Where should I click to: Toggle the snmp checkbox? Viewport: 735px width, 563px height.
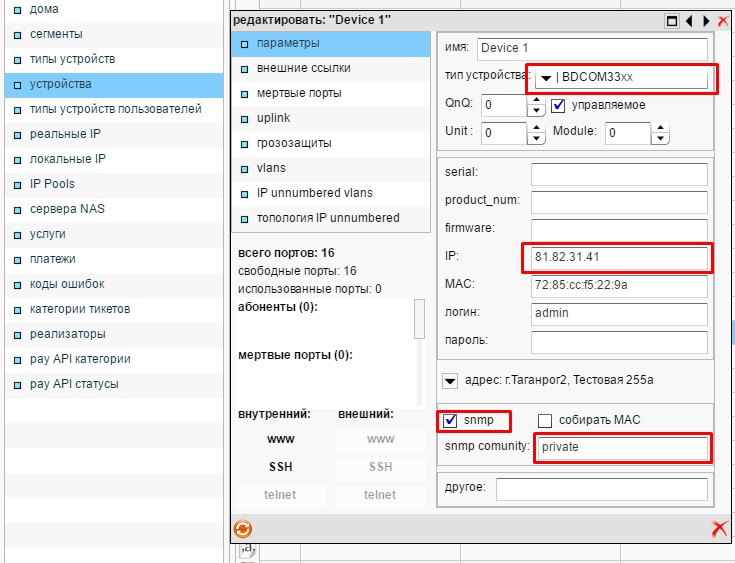pos(451,421)
